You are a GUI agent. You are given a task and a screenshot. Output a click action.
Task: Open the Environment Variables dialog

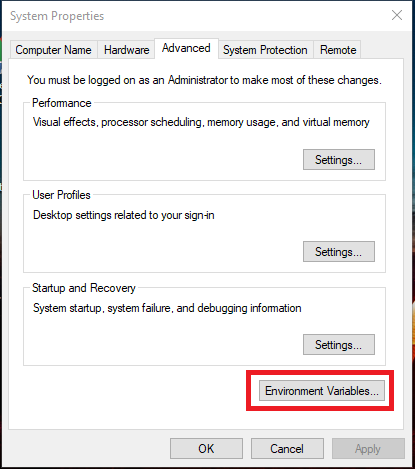coord(322,391)
